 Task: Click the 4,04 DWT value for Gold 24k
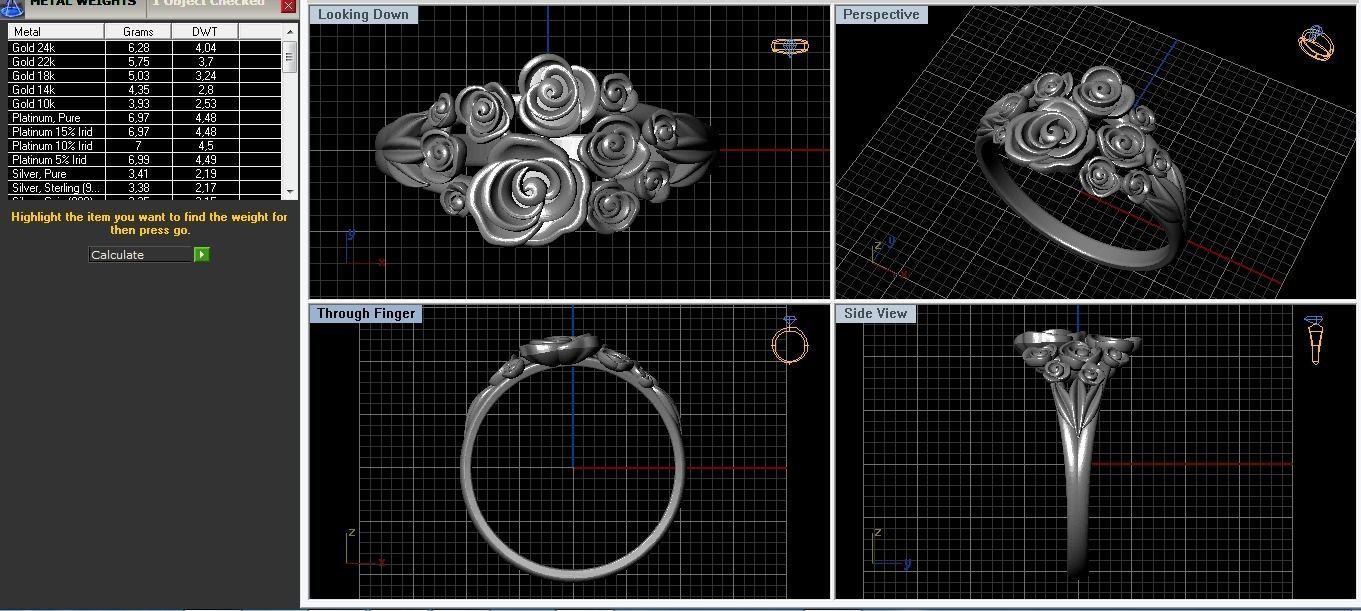click(205, 48)
